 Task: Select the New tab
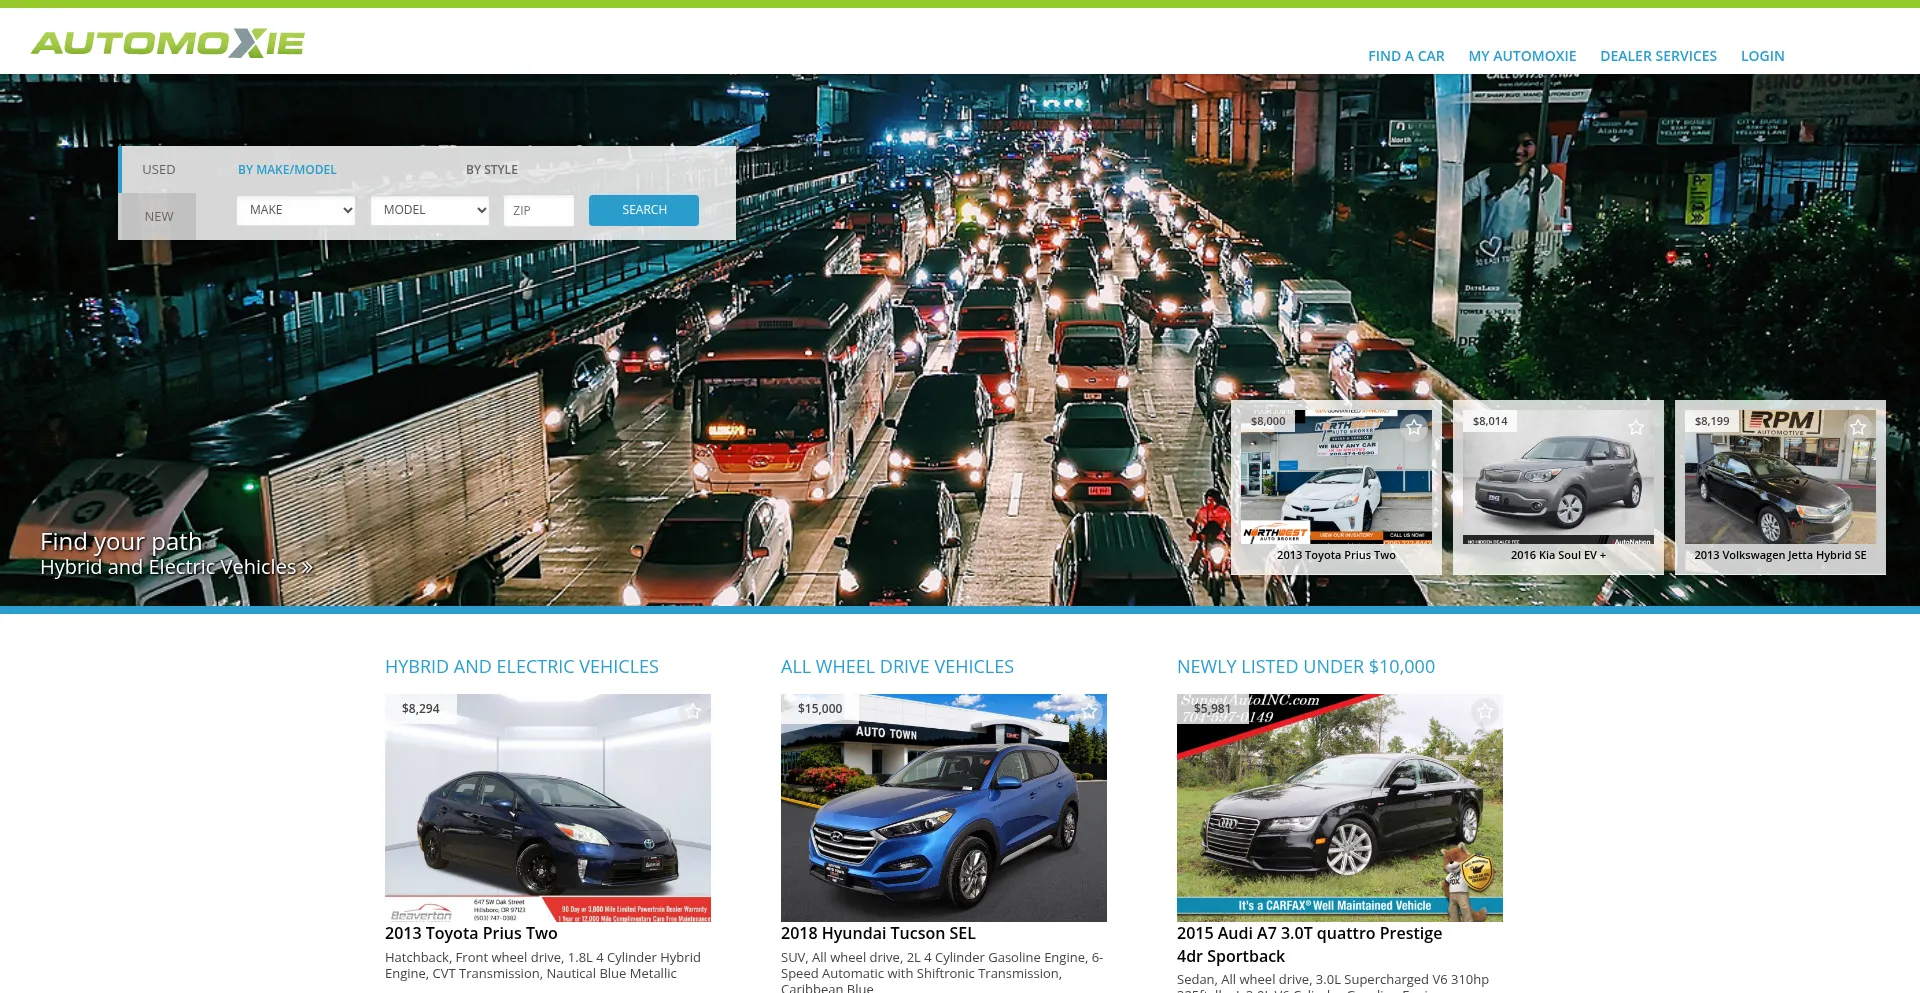[158, 216]
